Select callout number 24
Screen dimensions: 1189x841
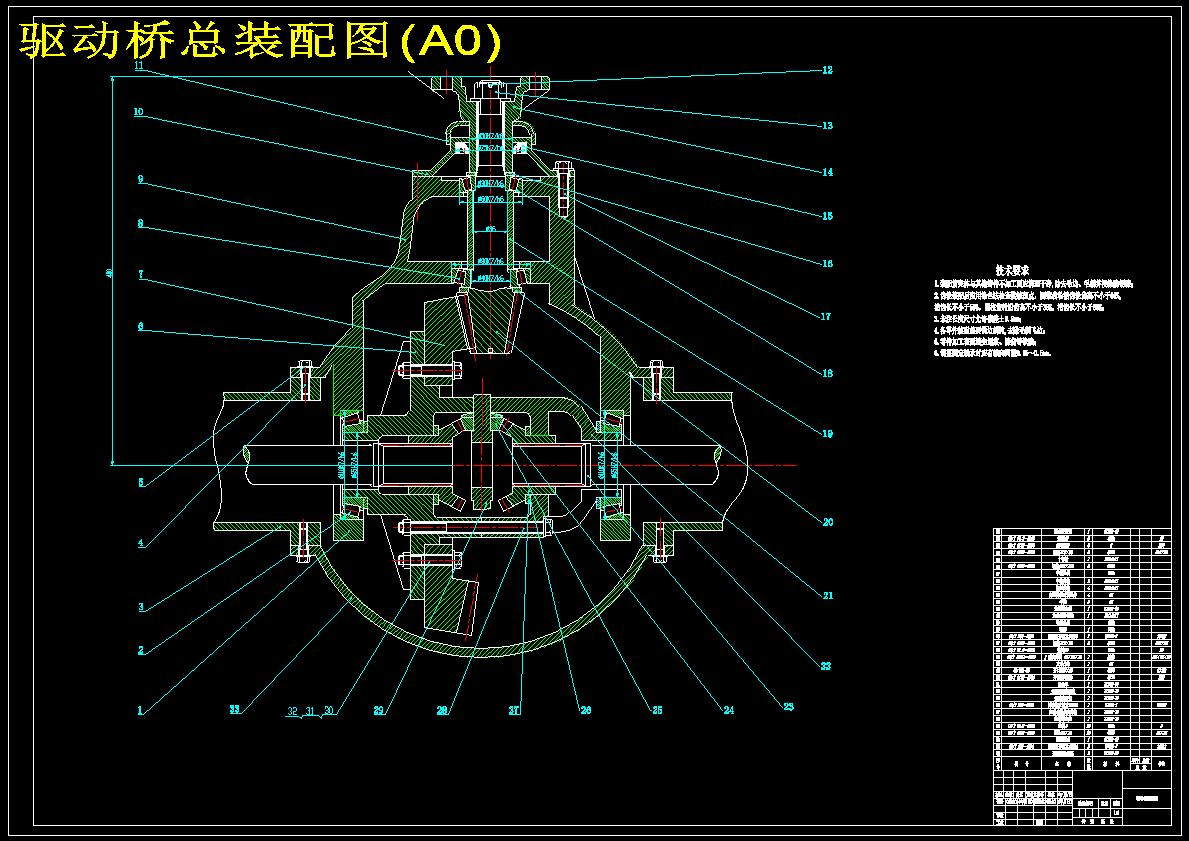pyautogui.click(x=729, y=711)
